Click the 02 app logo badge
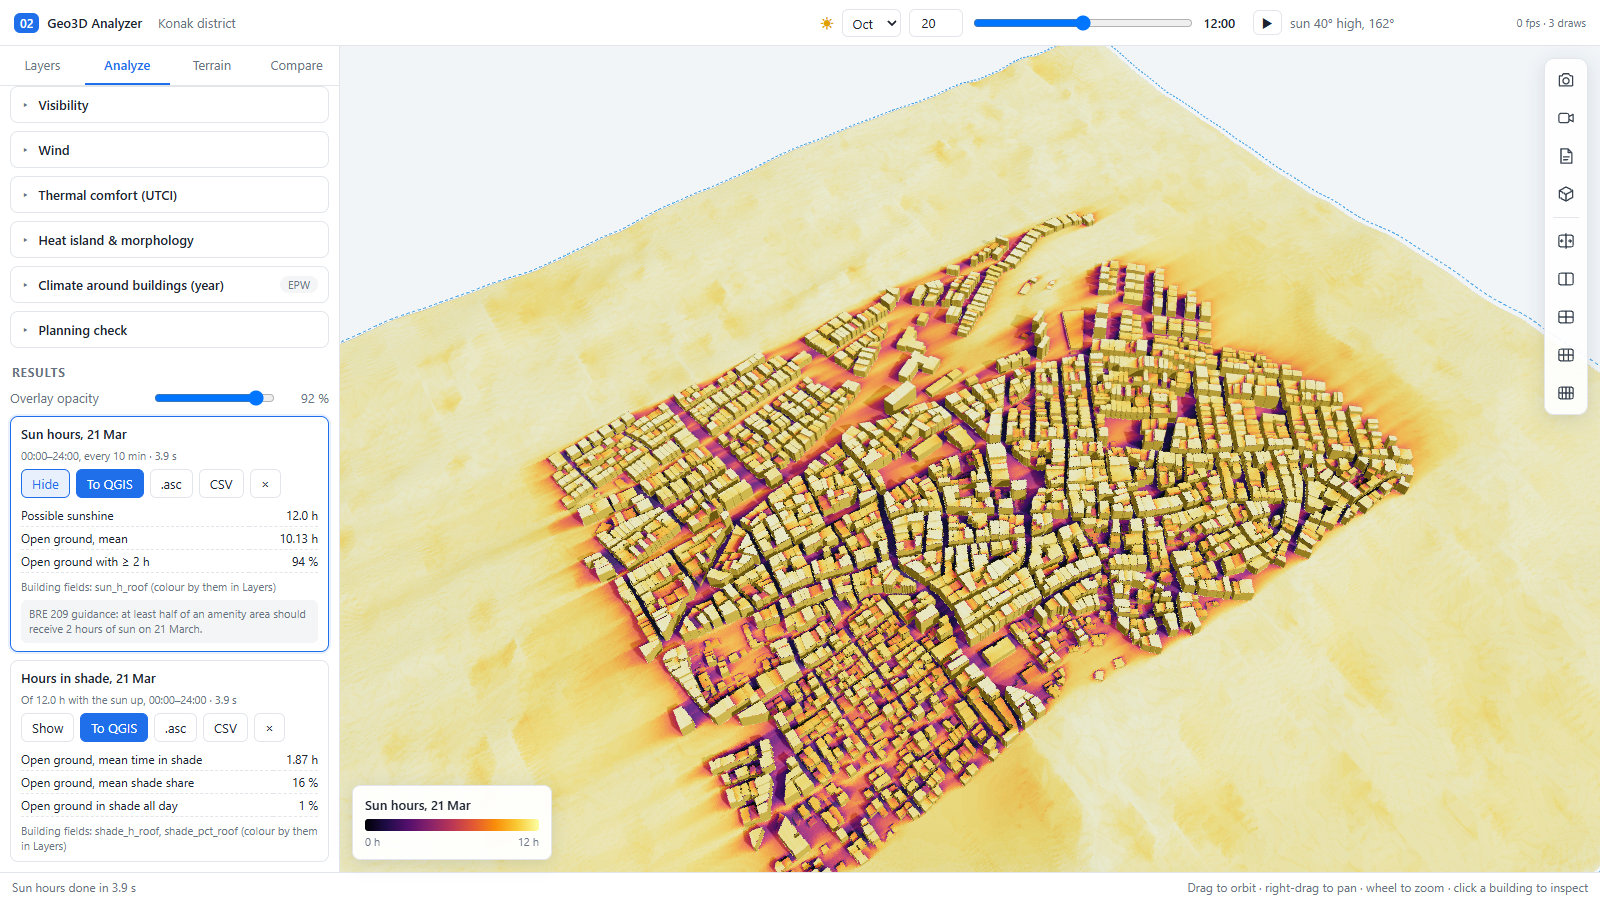1600x900 pixels. point(26,23)
